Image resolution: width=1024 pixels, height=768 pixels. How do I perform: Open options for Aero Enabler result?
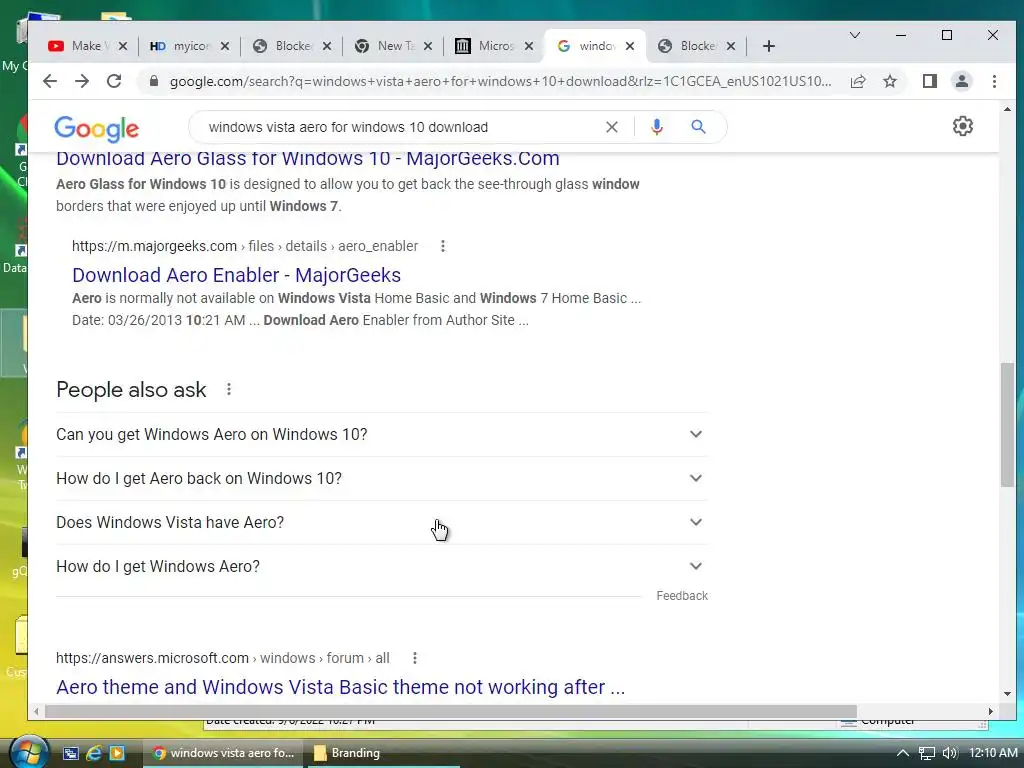(x=443, y=246)
